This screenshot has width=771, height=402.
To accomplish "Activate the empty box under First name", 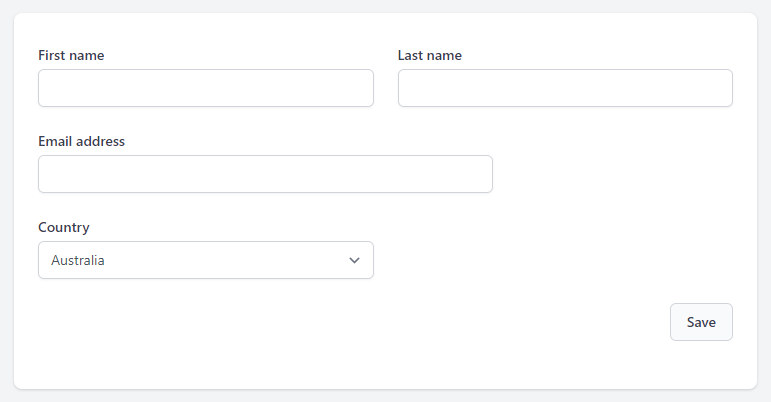I will click(206, 88).
